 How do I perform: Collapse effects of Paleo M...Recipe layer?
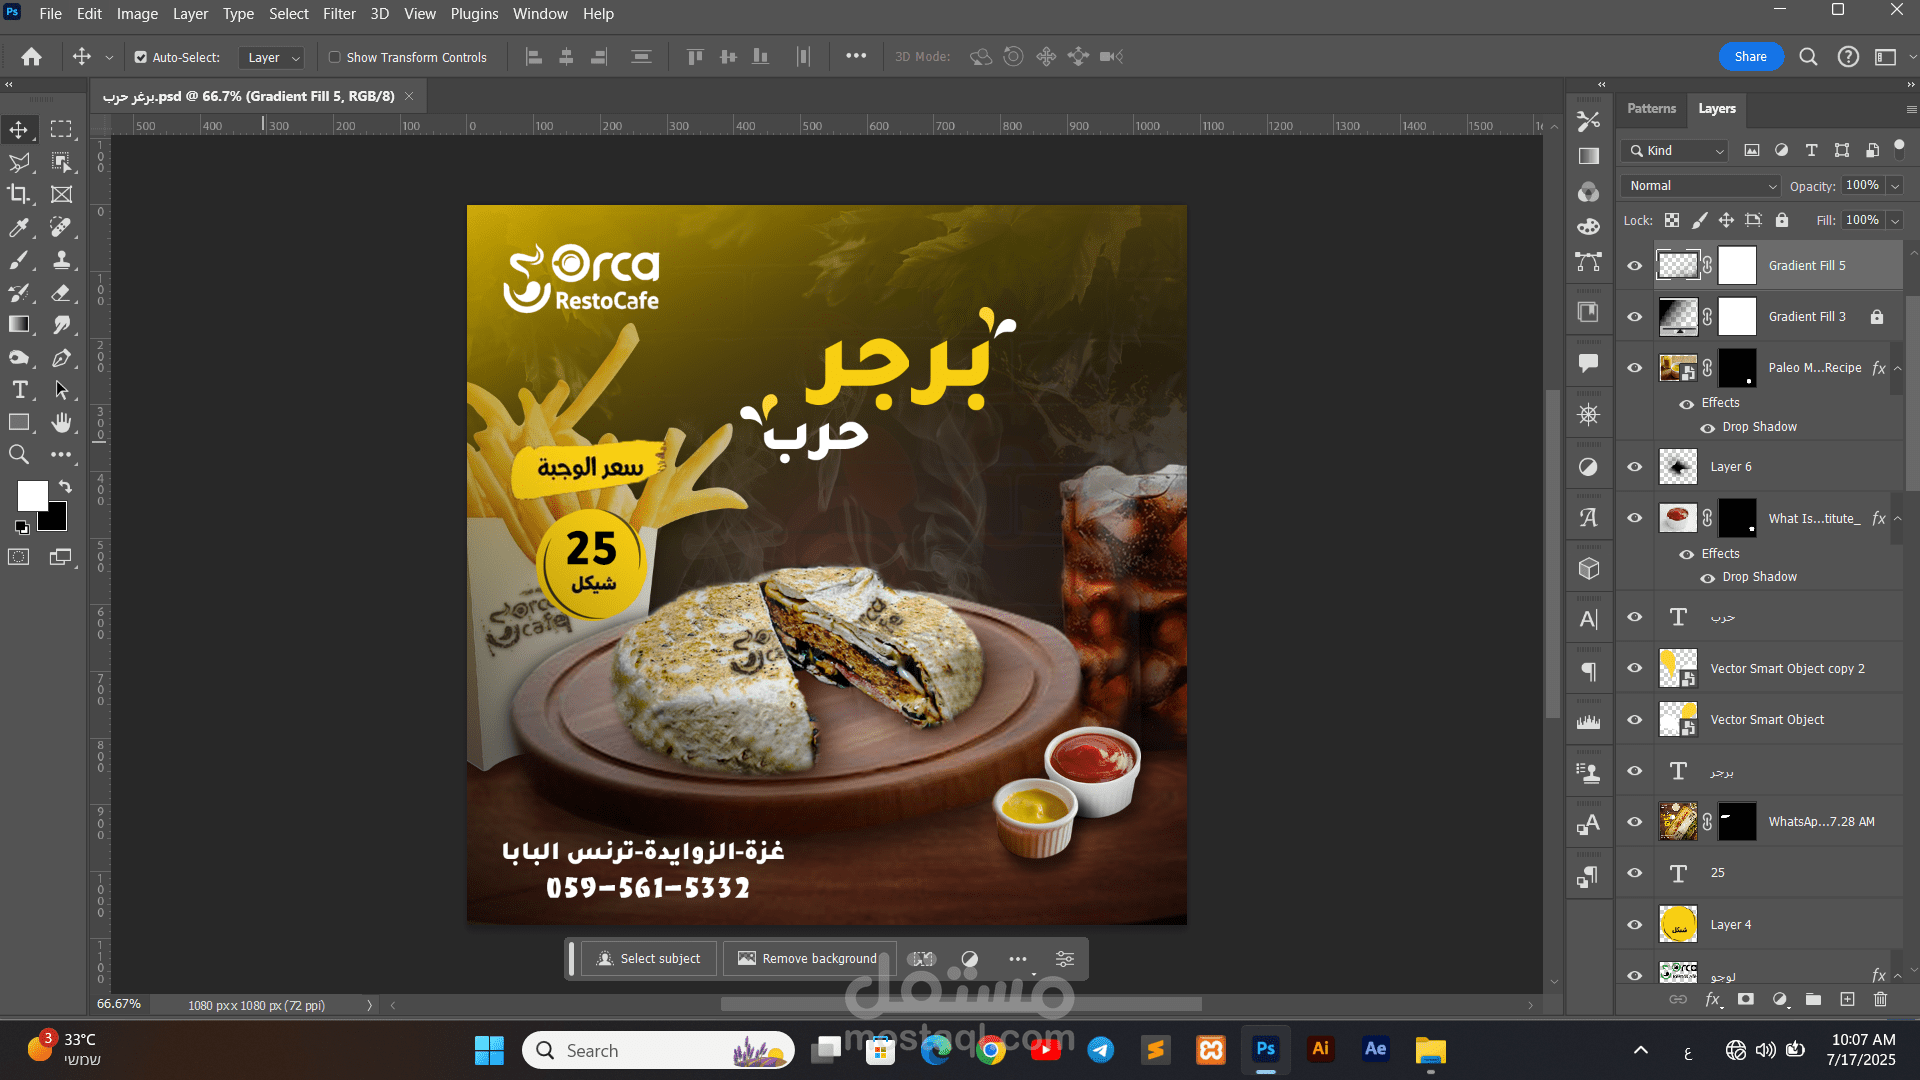point(1897,368)
